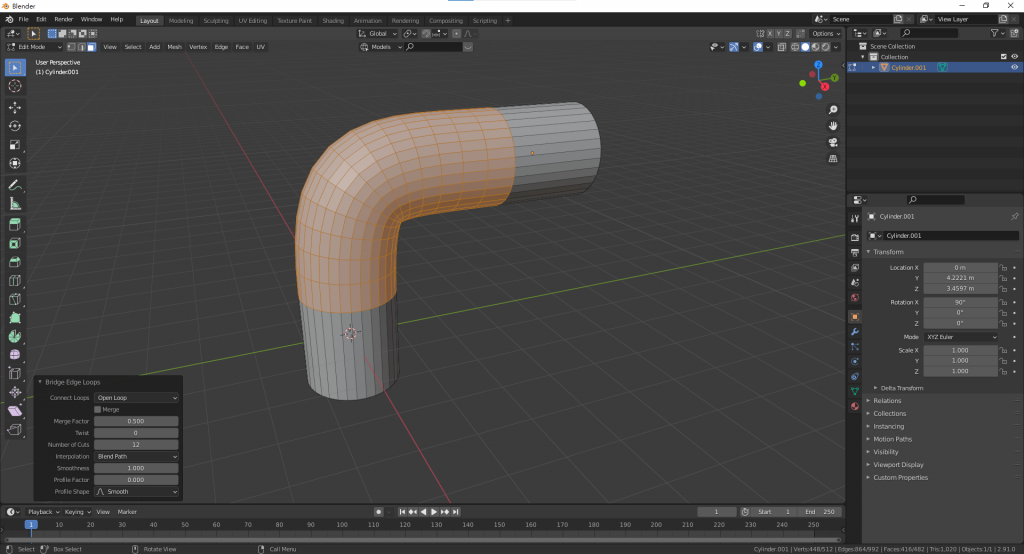Adjust the Merge Factor slider
The height and width of the screenshot is (554, 1024).
click(136, 421)
